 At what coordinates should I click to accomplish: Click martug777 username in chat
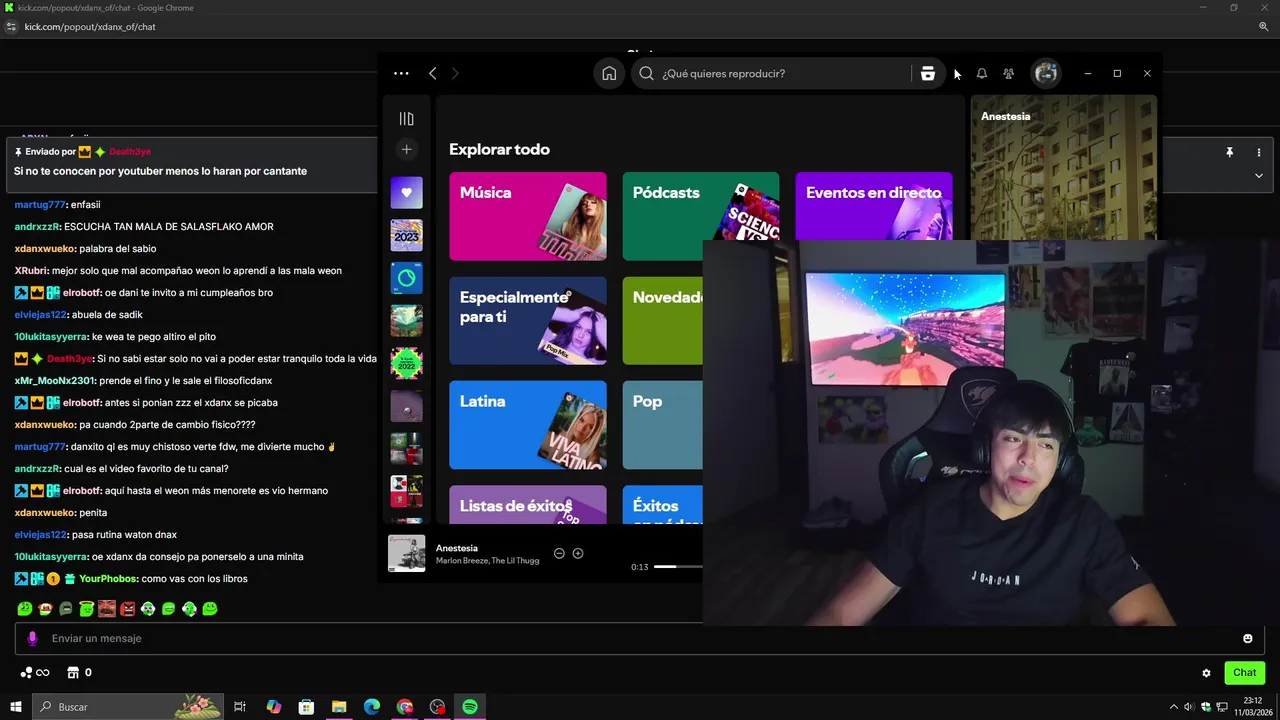click(x=39, y=204)
